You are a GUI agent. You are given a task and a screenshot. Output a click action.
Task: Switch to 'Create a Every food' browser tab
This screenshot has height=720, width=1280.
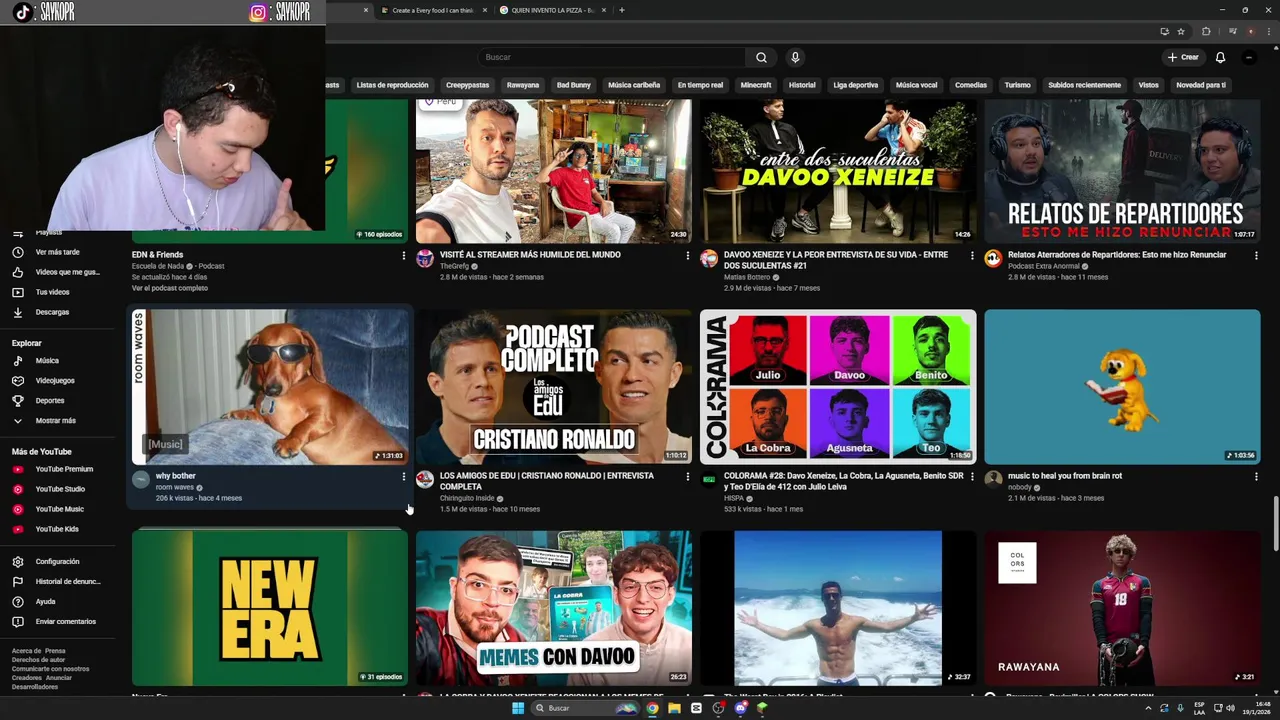[x=432, y=10]
